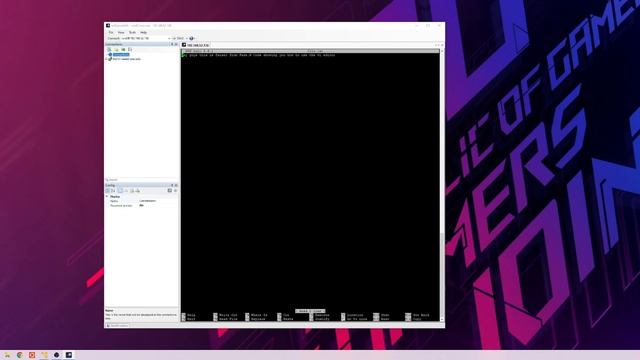Click the categorized view icon in Config toolbar

(x=108, y=191)
